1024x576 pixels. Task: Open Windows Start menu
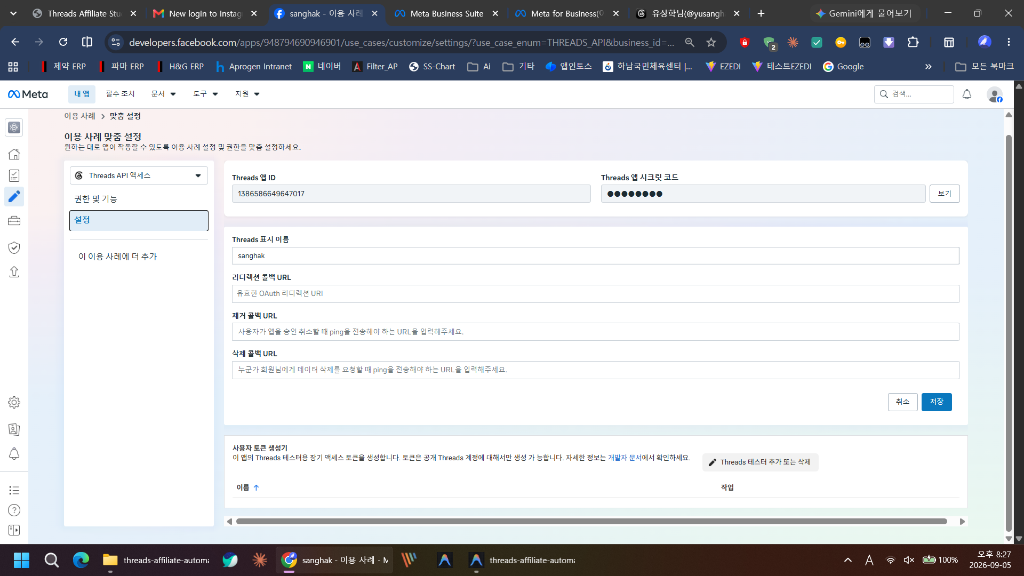22,560
